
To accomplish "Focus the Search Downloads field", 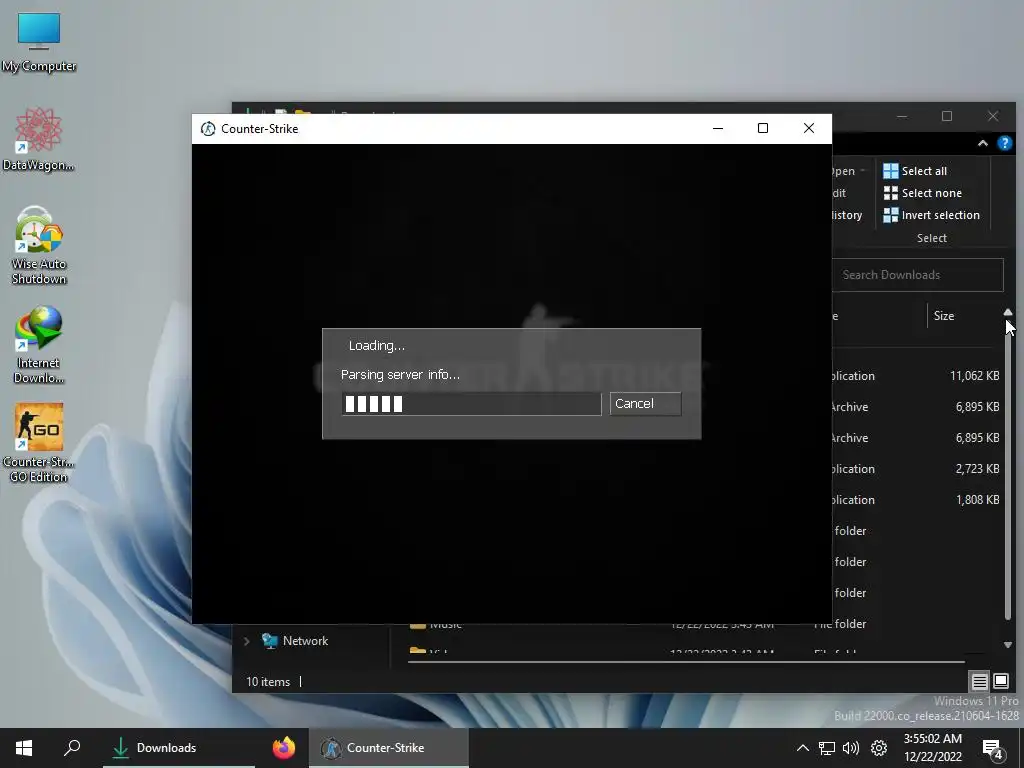I will tap(918, 275).
